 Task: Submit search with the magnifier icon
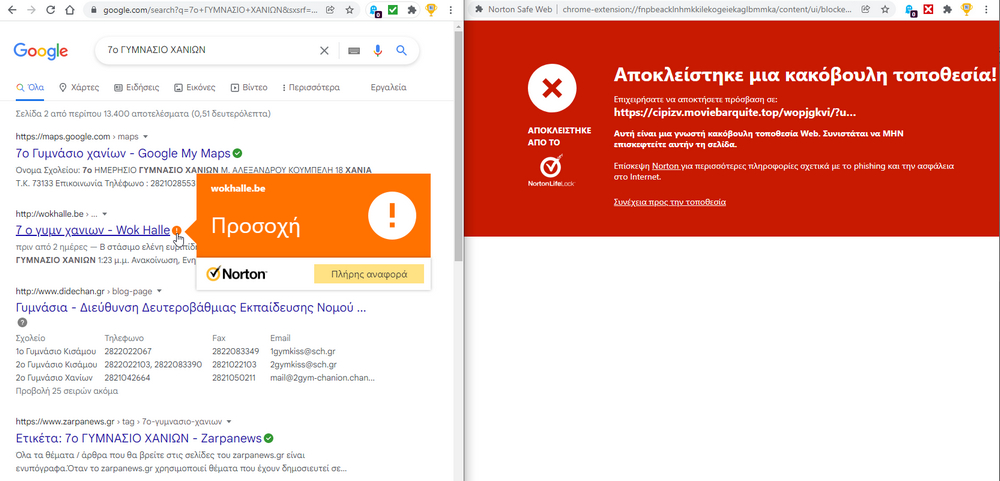point(401,50)
